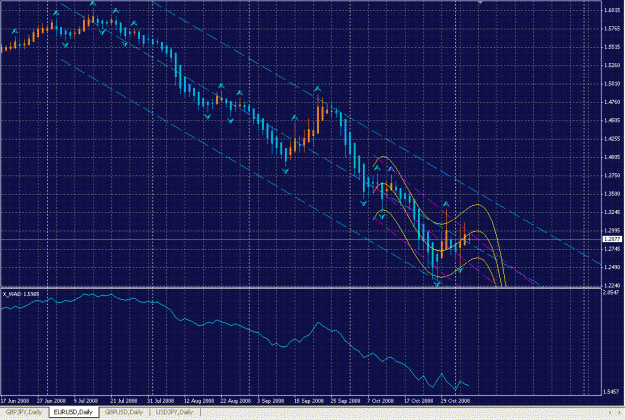Click the tab bar left scroll arrow
The height and width of the screenshot is (420, 625).
(x=609, y=412)
